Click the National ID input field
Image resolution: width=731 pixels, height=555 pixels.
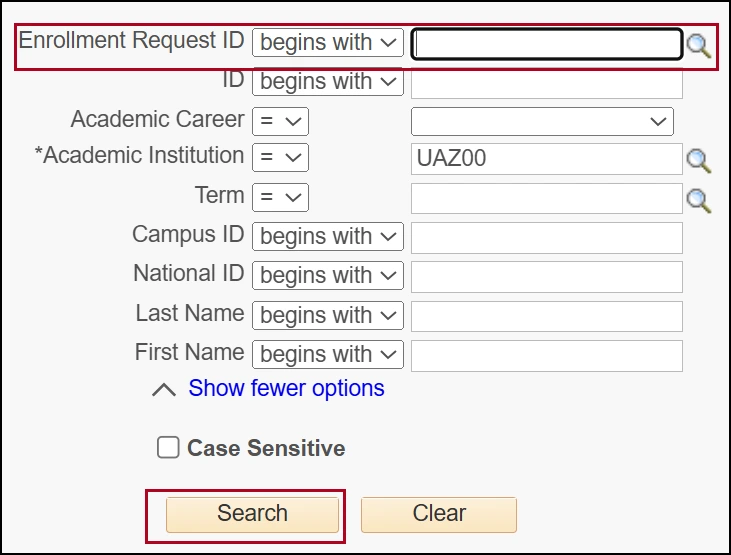coord(547,277)
